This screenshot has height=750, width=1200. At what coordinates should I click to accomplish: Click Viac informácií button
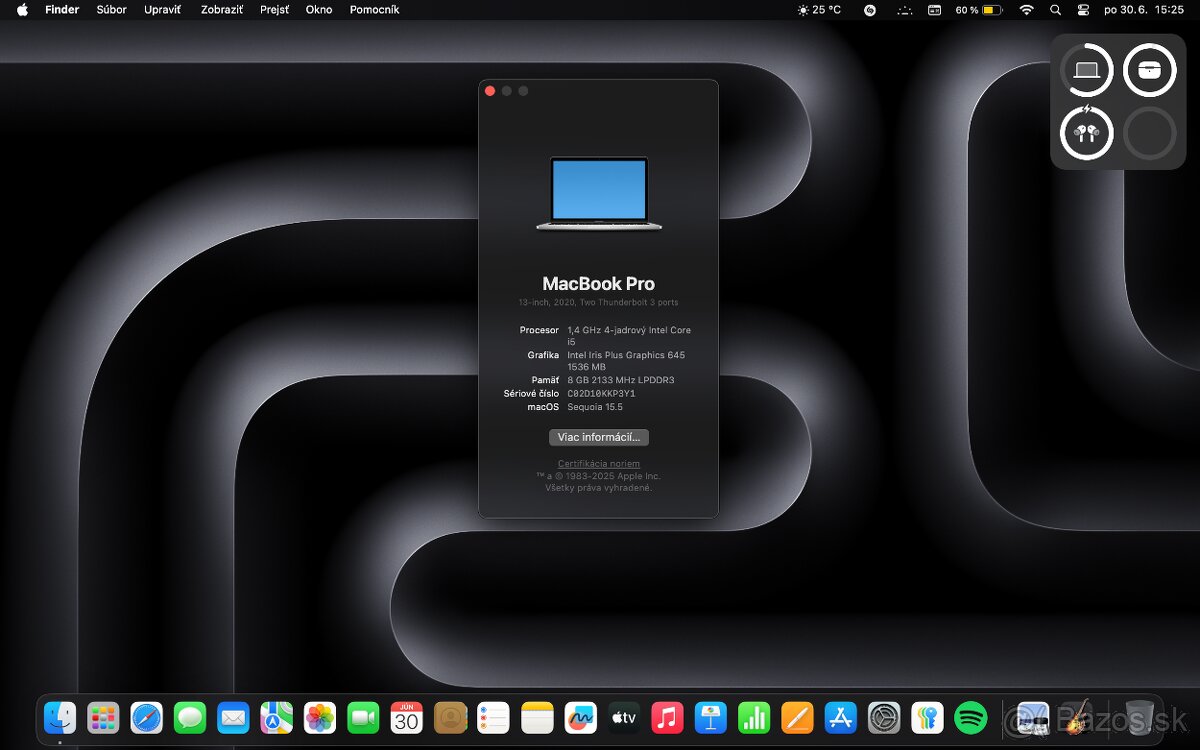click(599, 437)
